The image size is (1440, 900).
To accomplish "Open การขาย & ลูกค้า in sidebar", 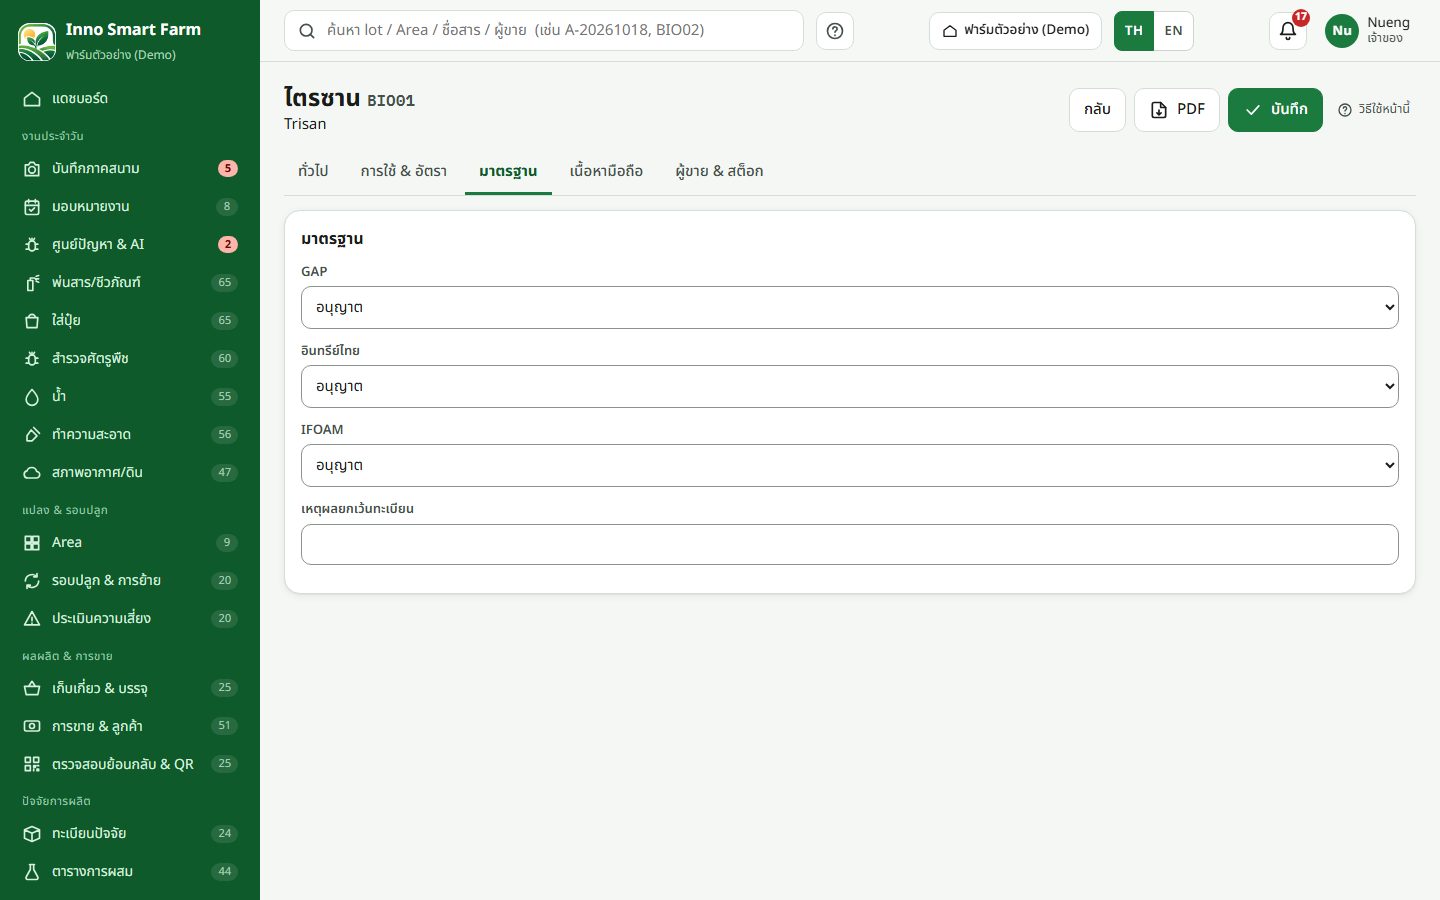I will click(x=130, y=726).
